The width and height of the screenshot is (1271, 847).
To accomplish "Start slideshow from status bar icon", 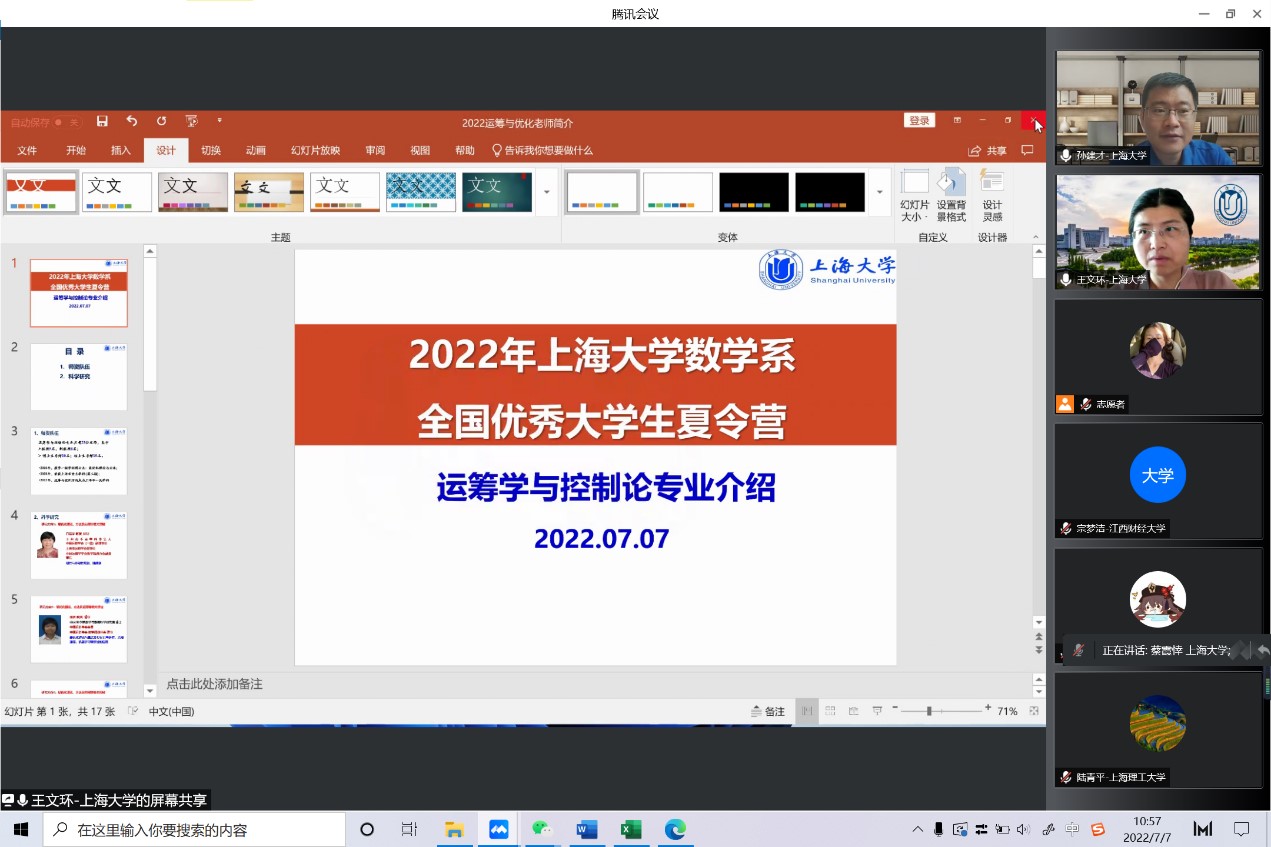I will 877,711.
